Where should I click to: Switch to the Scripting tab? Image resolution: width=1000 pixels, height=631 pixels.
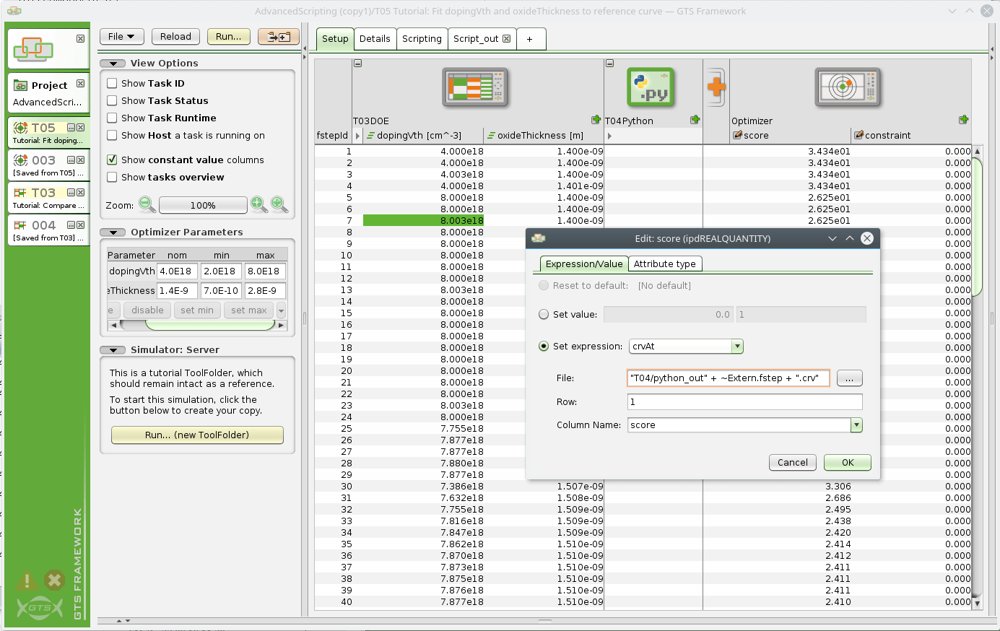tap(422, 38)
